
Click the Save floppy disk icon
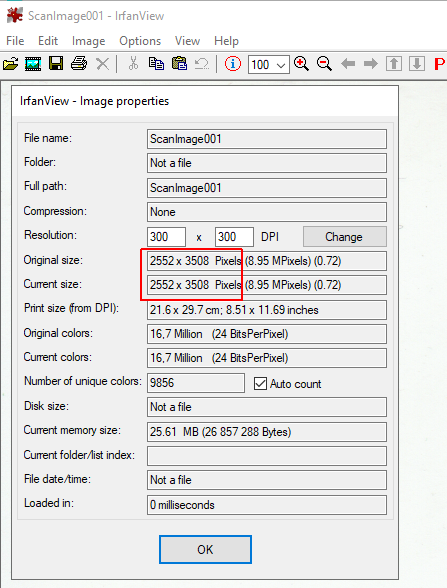point(56,63)
